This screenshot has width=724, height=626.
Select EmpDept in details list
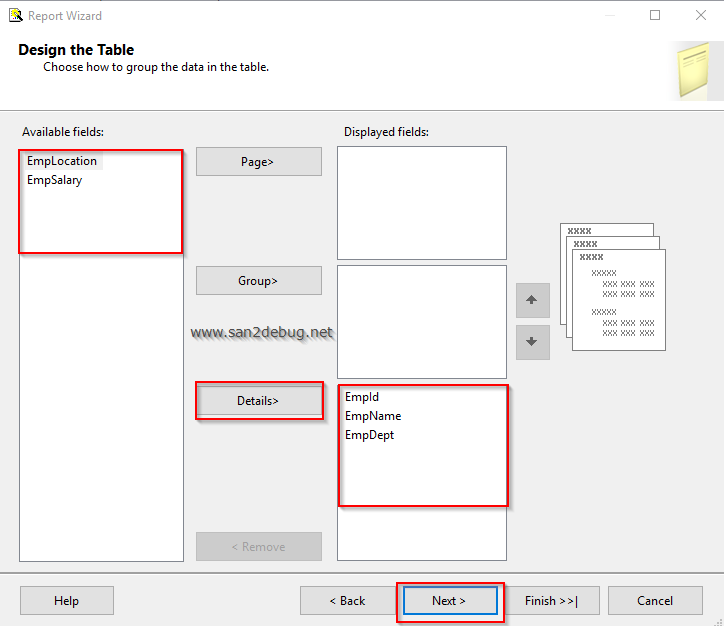click(369, 435)
